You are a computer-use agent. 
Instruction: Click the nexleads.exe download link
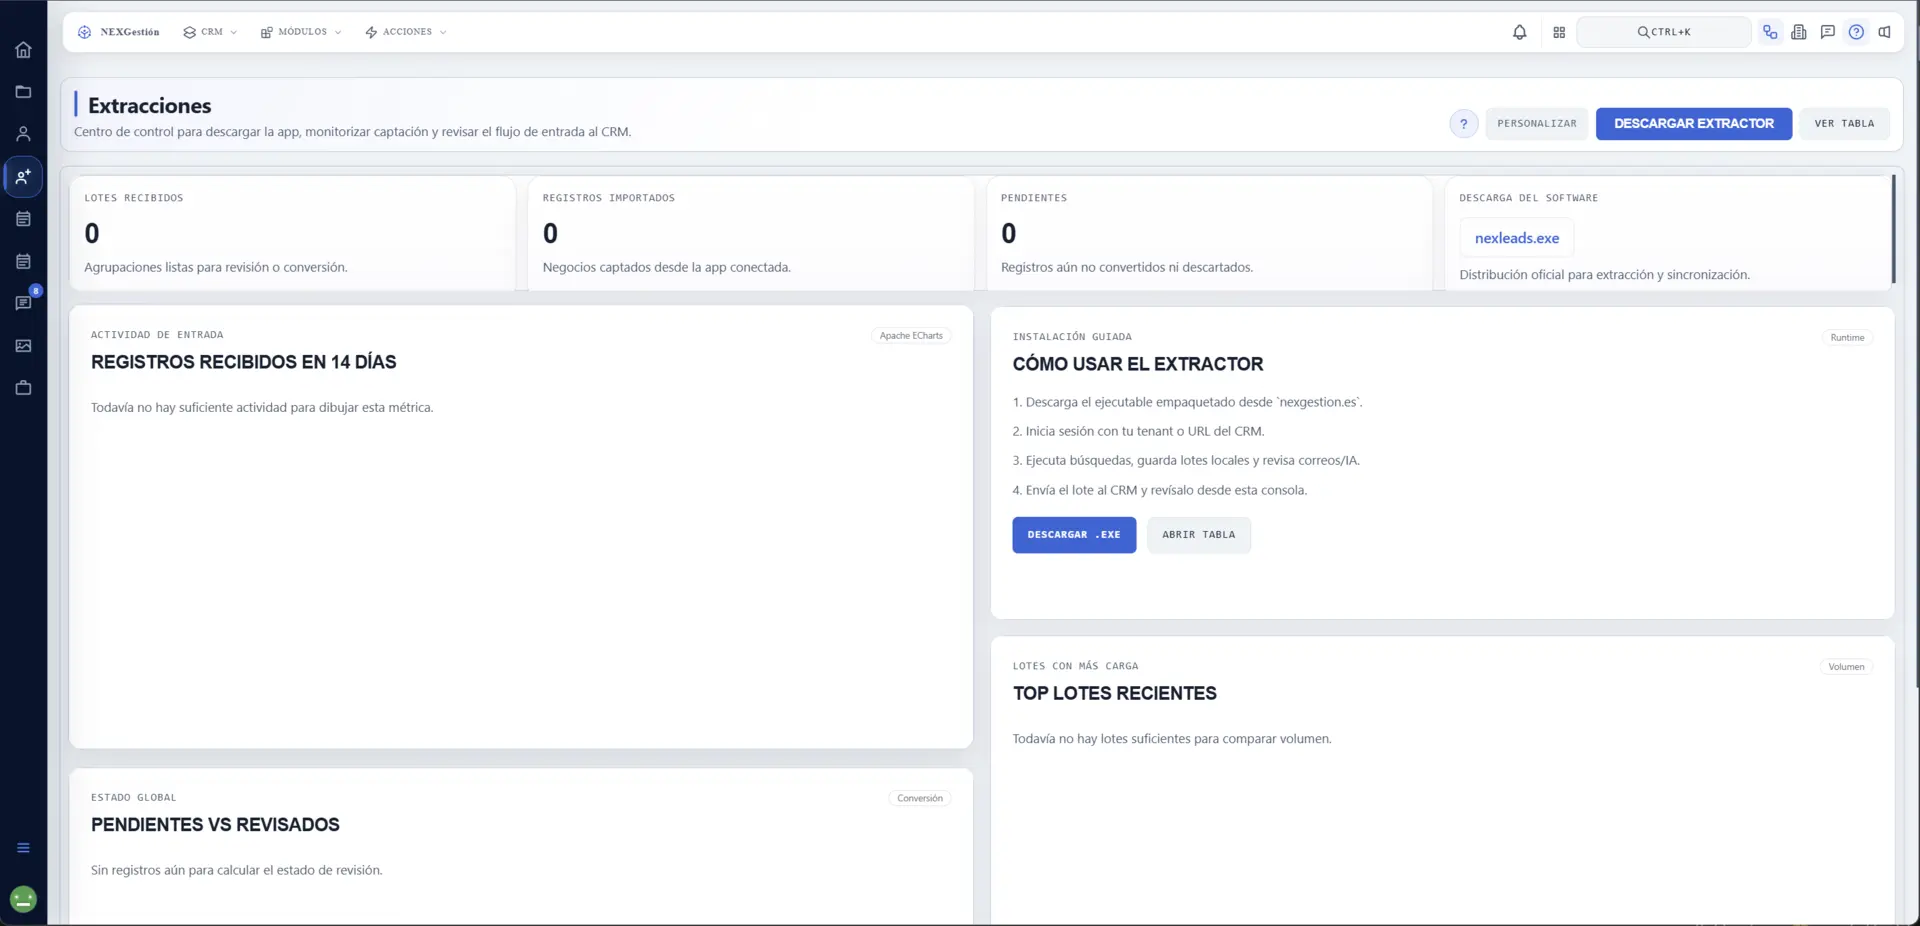(x=1516, y=238)
